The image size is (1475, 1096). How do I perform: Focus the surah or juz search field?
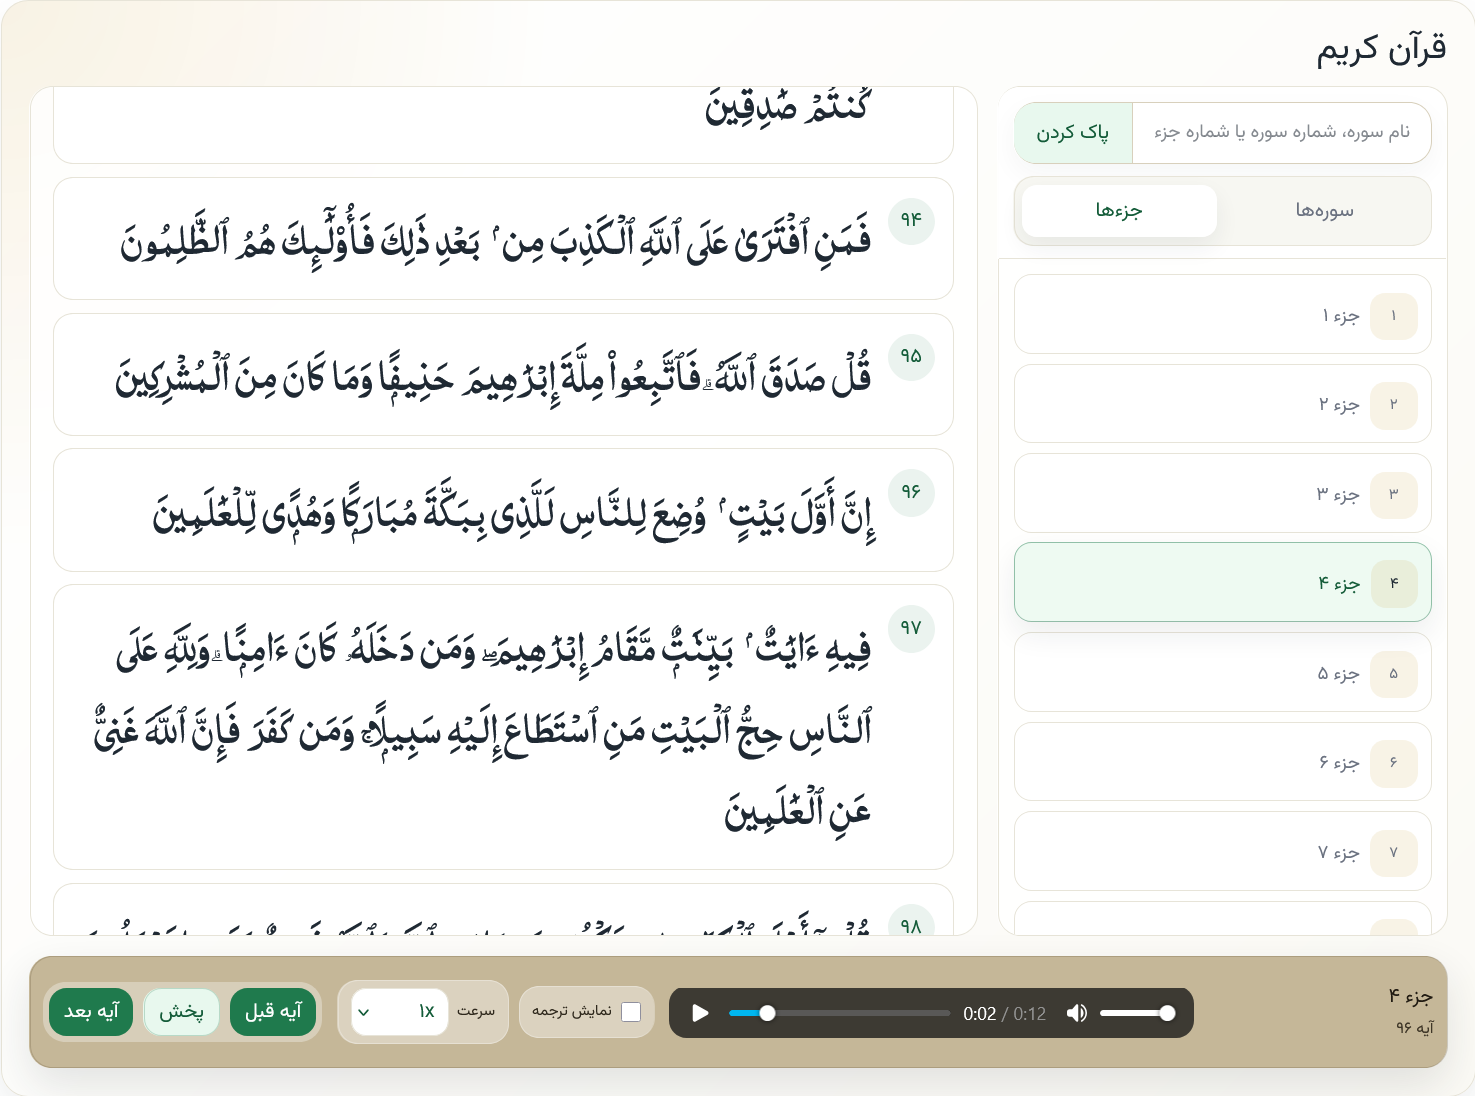point(1281,133)
